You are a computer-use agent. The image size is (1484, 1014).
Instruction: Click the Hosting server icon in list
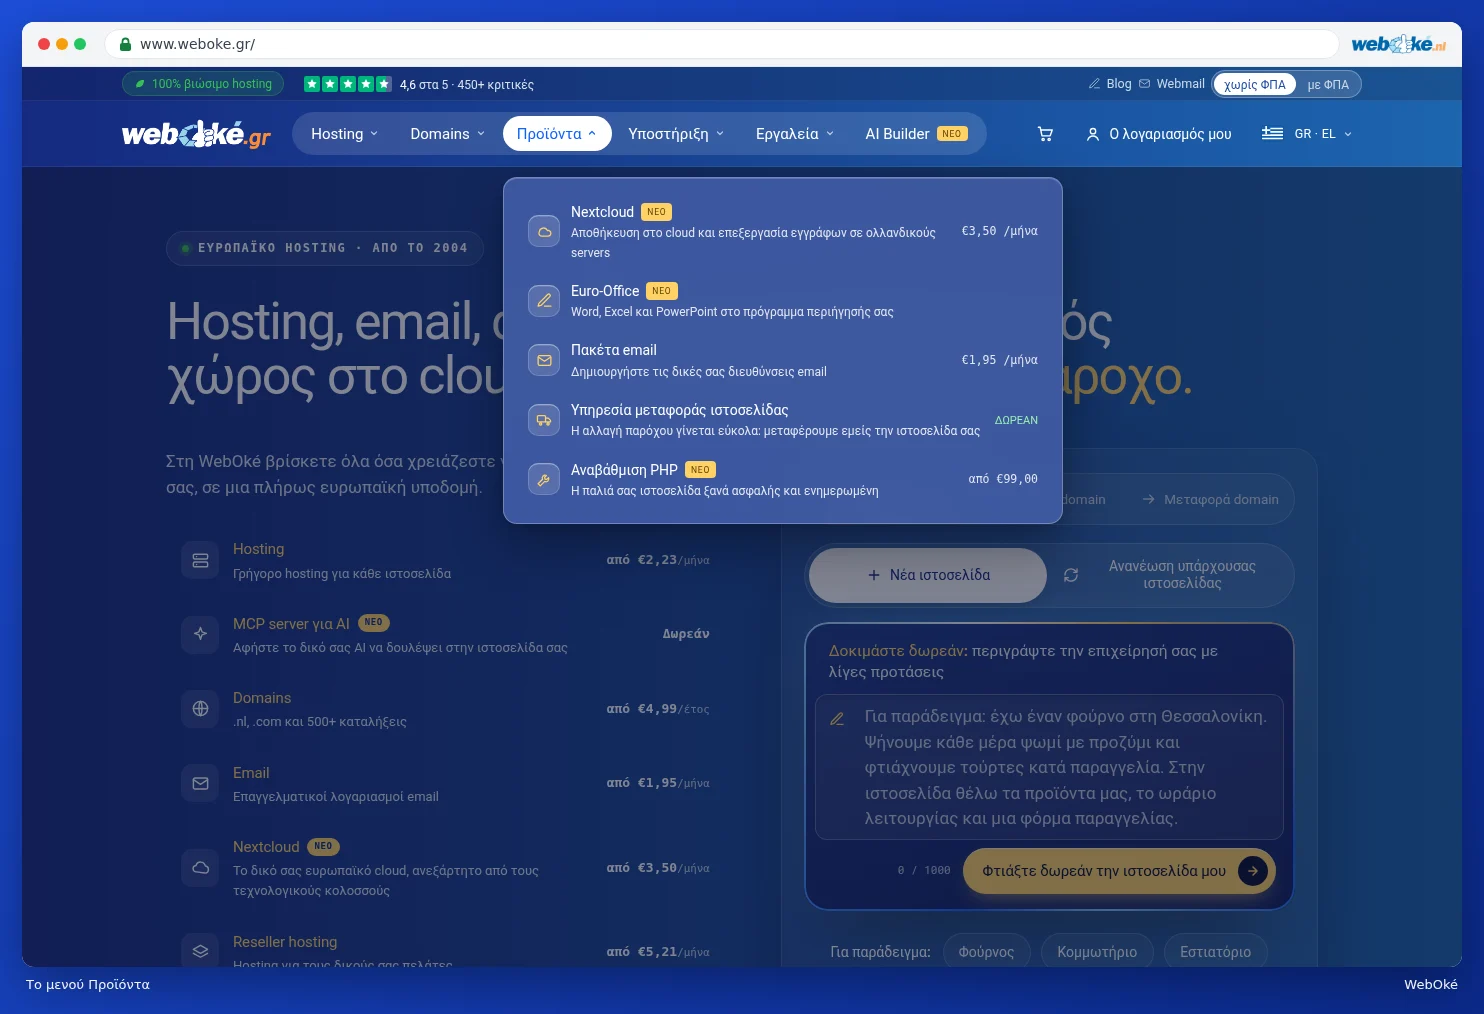200,560
